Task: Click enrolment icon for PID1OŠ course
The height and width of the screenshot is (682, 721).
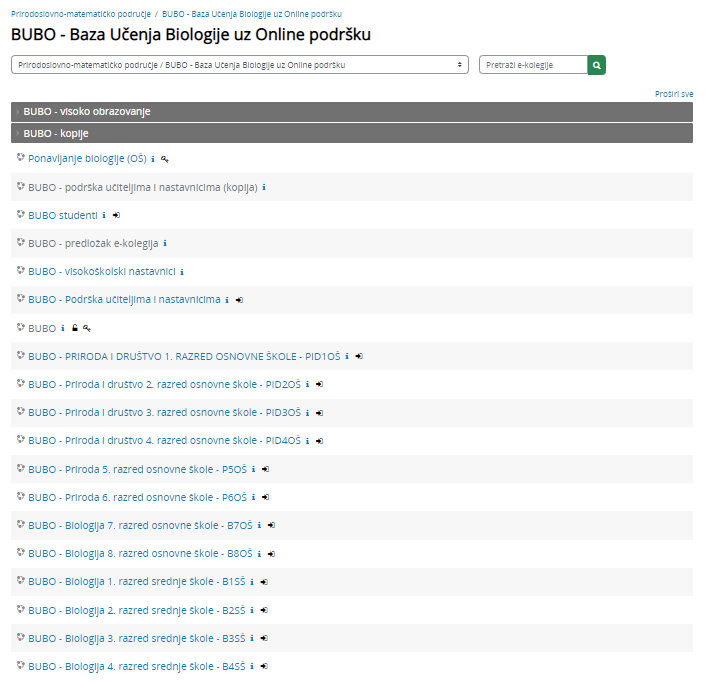Action: [359, 356]
